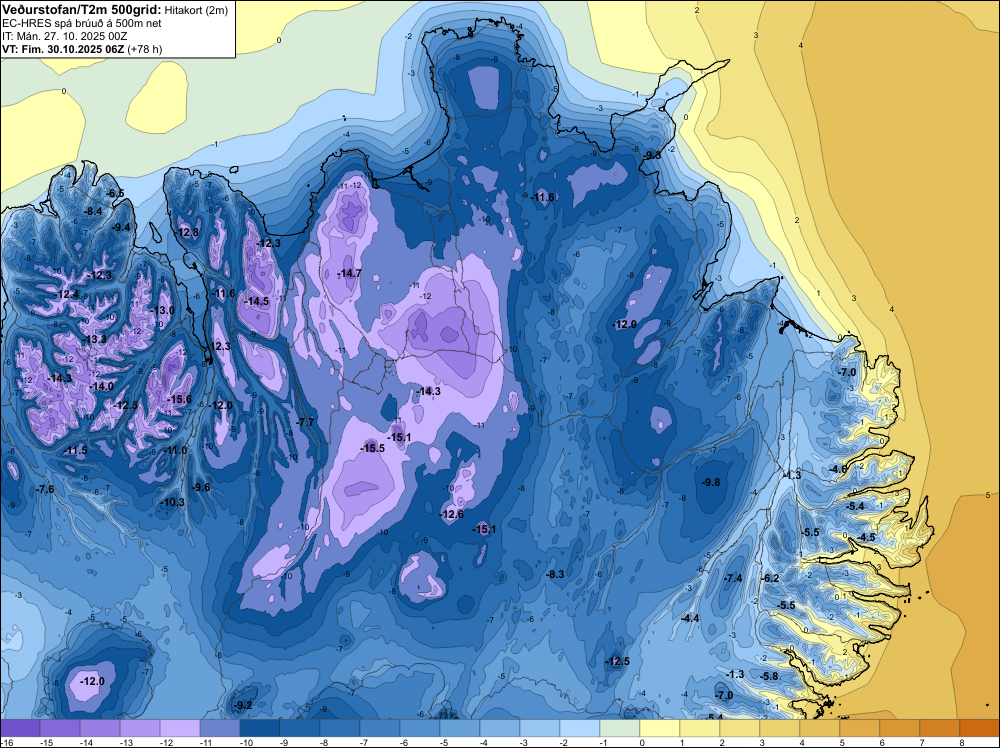
Task: Click the -14.7 temperature label
Action: pyautogui.click(x=349, y=273)
